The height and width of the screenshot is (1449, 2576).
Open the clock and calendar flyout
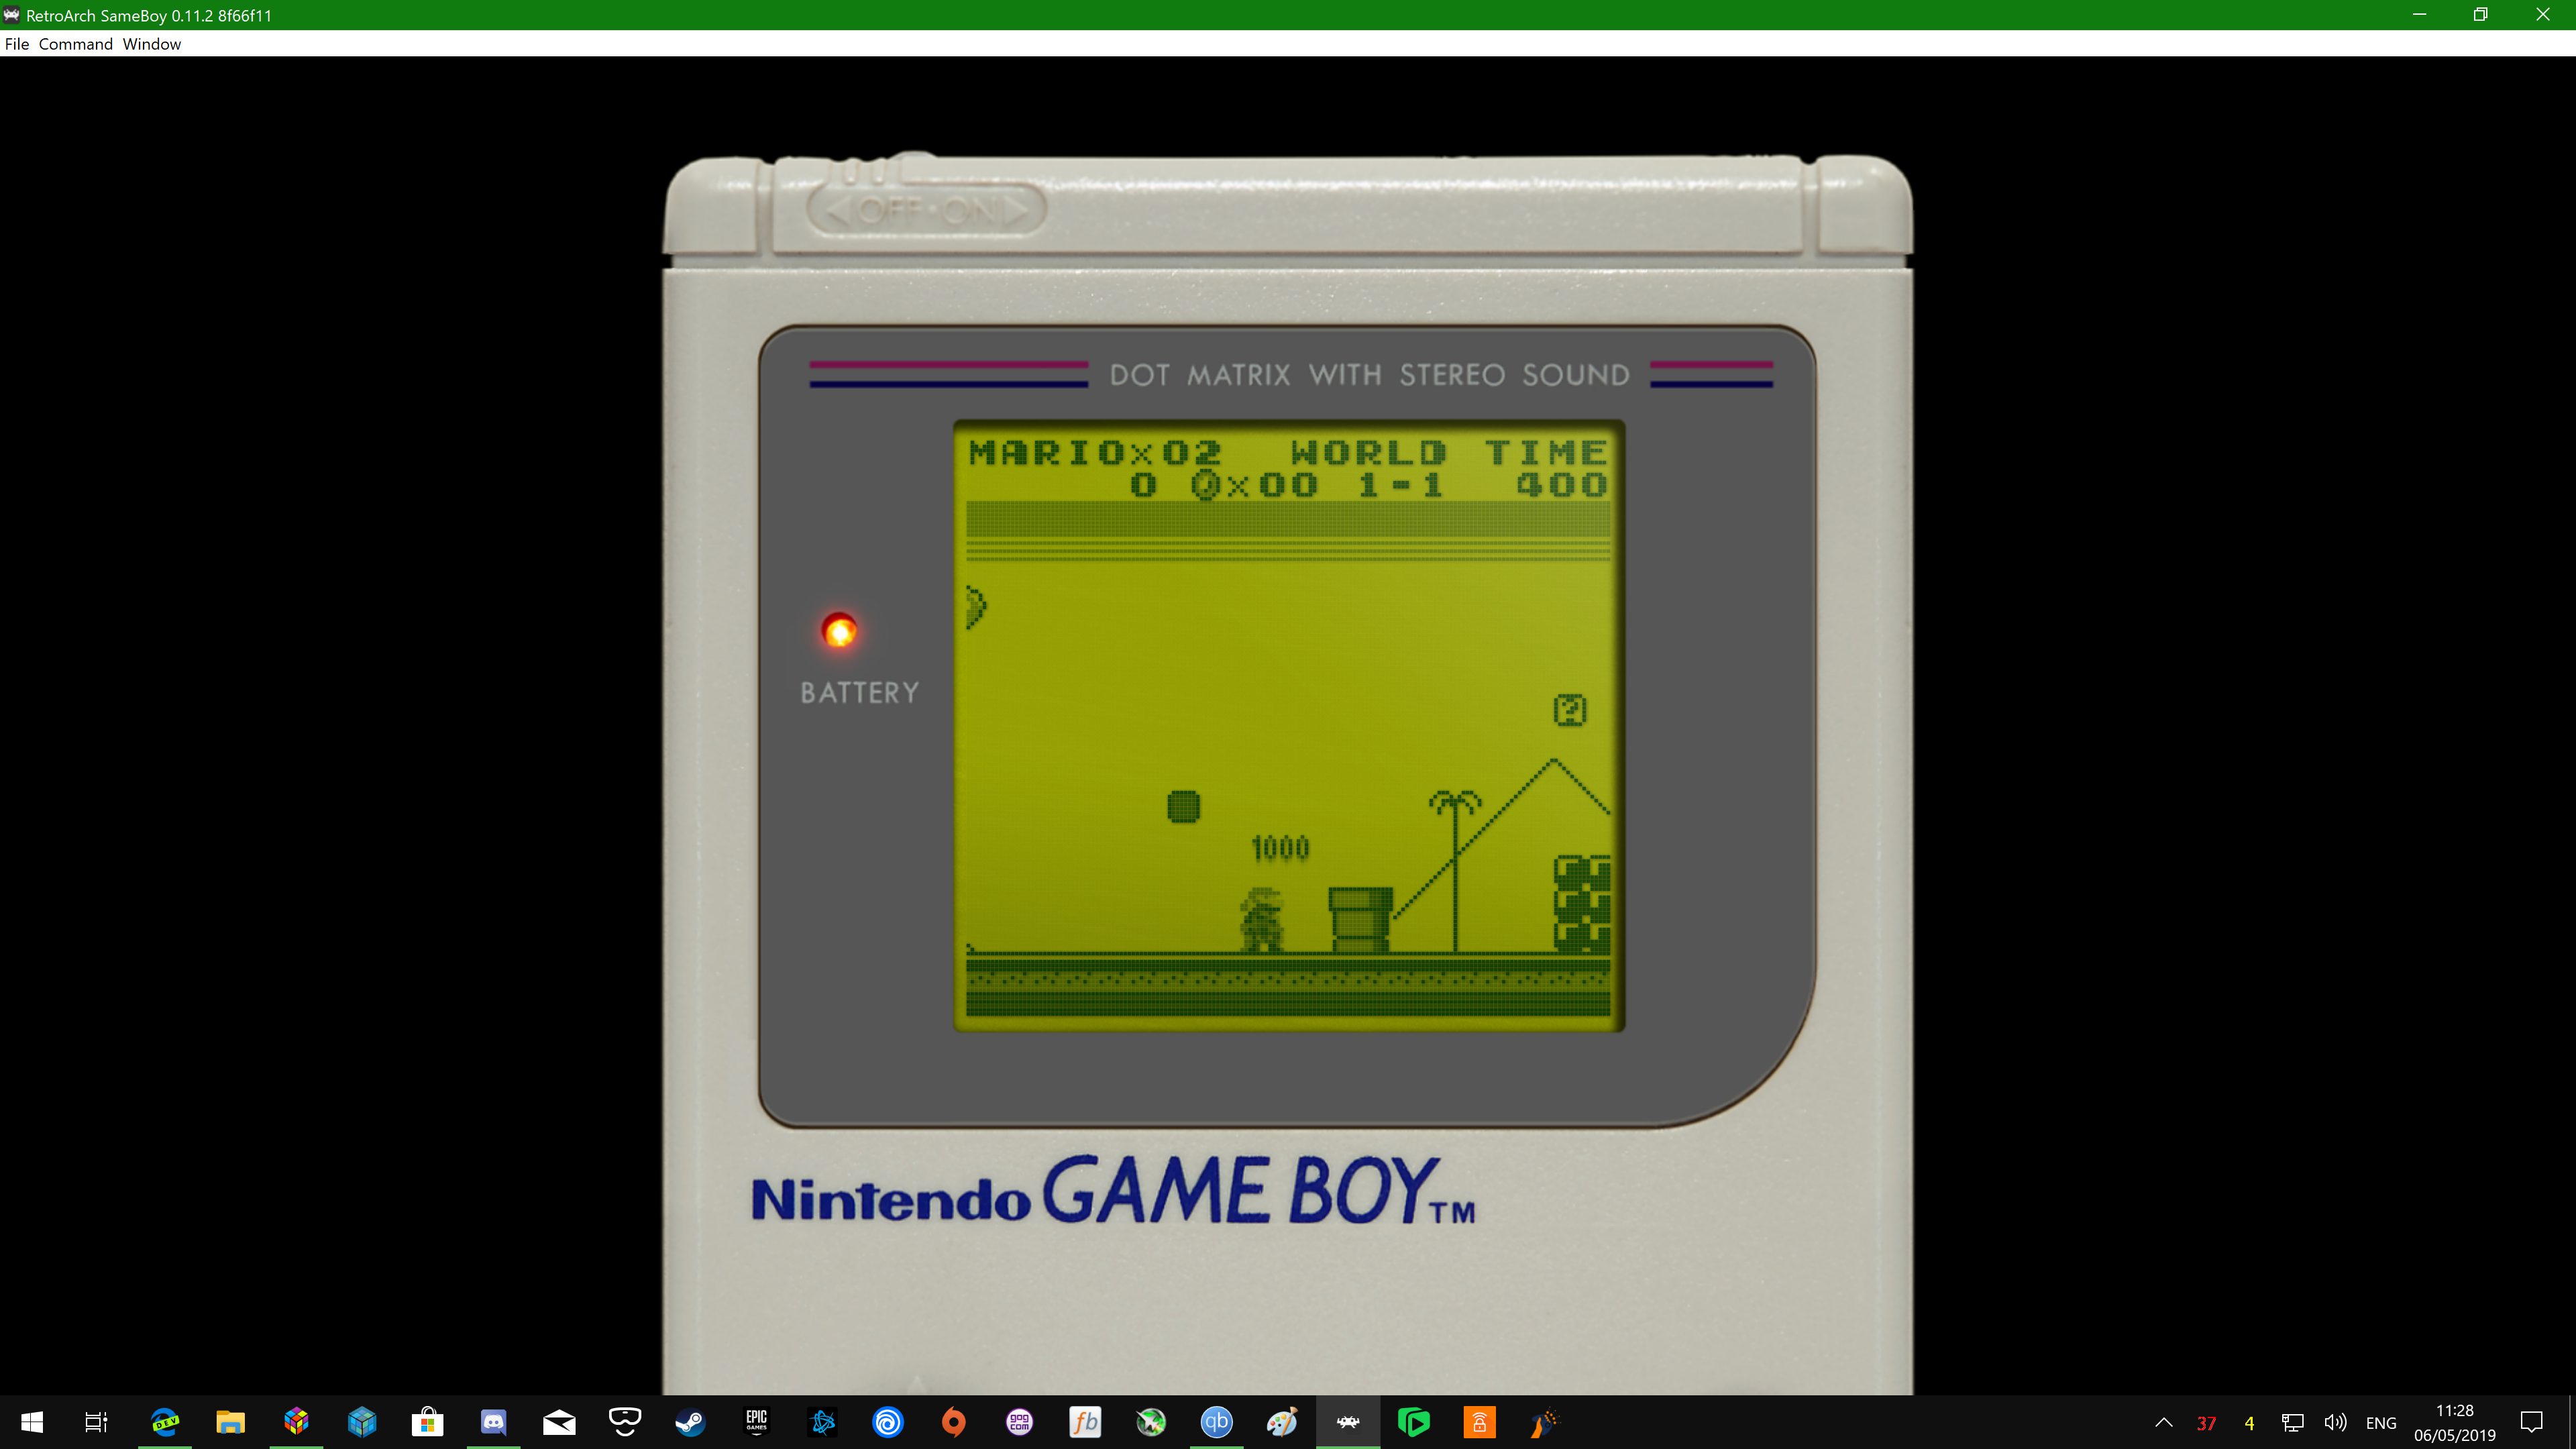[2455, 1422]
